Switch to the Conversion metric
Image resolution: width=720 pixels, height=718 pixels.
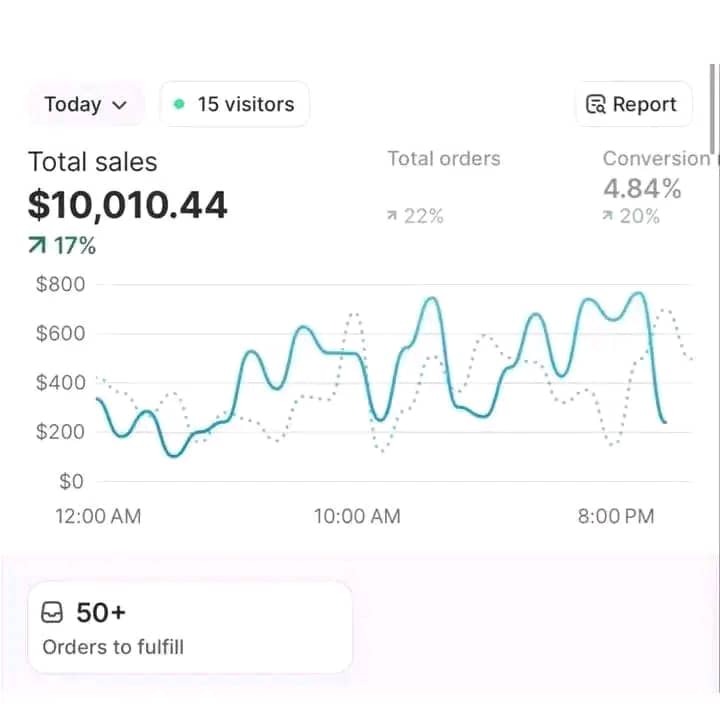click(655, 158)
